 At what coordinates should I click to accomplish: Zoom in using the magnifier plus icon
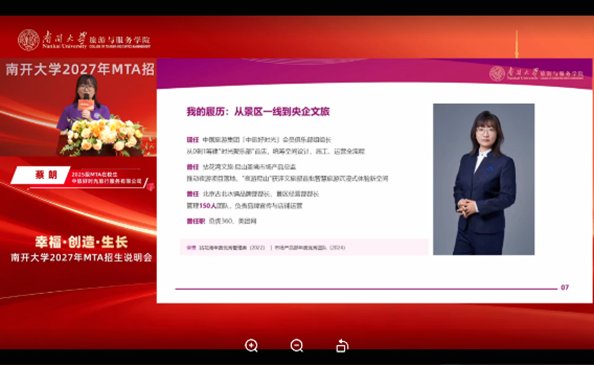[x=251, y=346]
